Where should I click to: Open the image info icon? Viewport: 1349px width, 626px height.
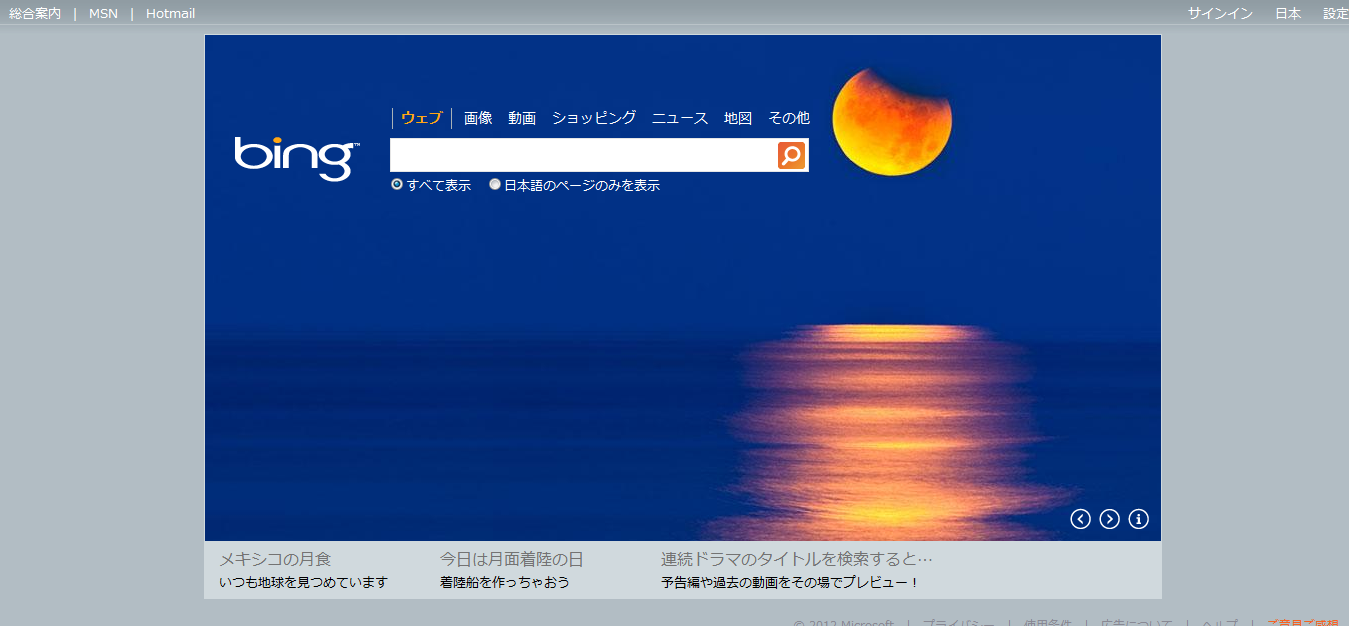[x=1138, y=519]
